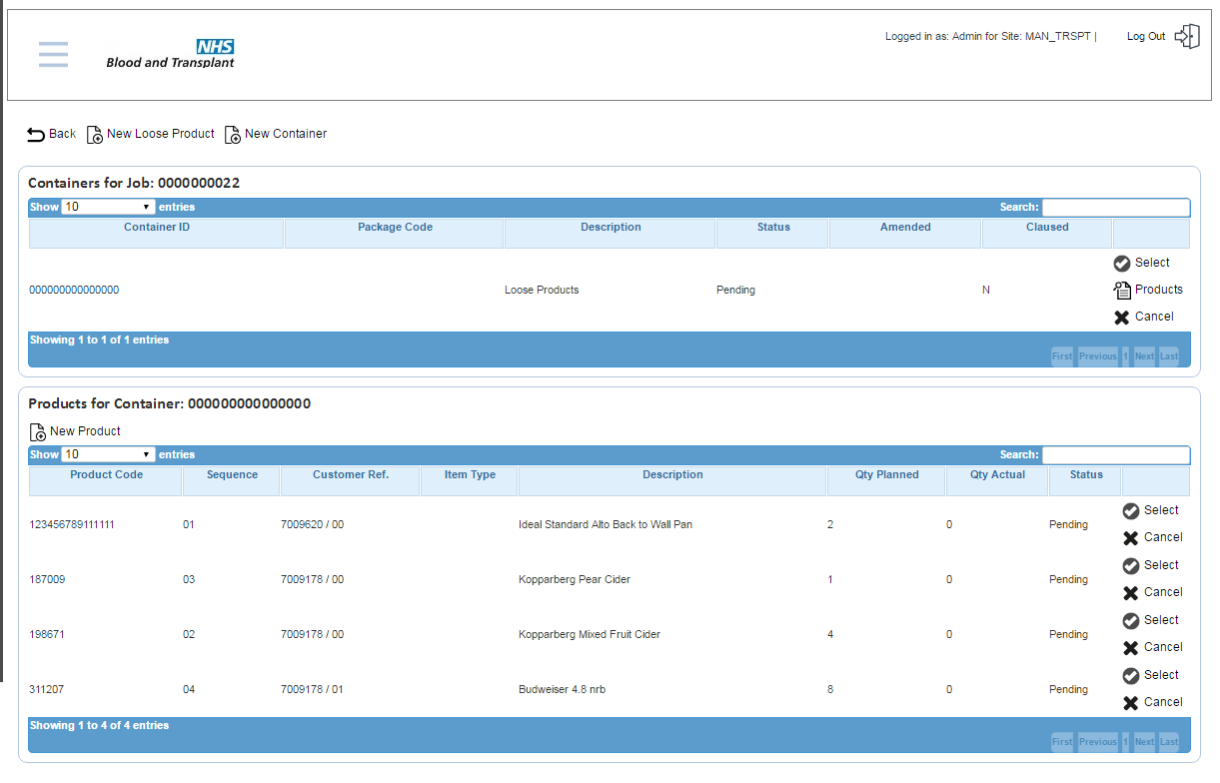This screenshot has width=1220, height=783.
Task: Expand the products Show entries dropdown
Action: (107, 454)
